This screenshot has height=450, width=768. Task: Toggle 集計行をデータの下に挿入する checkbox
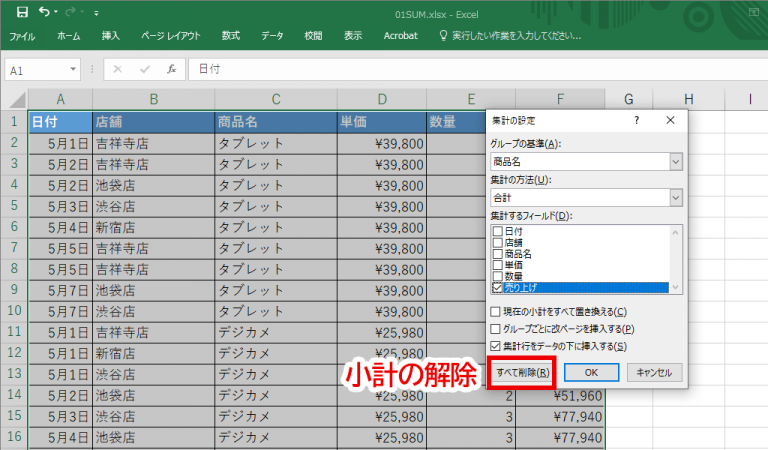(496, 346)
